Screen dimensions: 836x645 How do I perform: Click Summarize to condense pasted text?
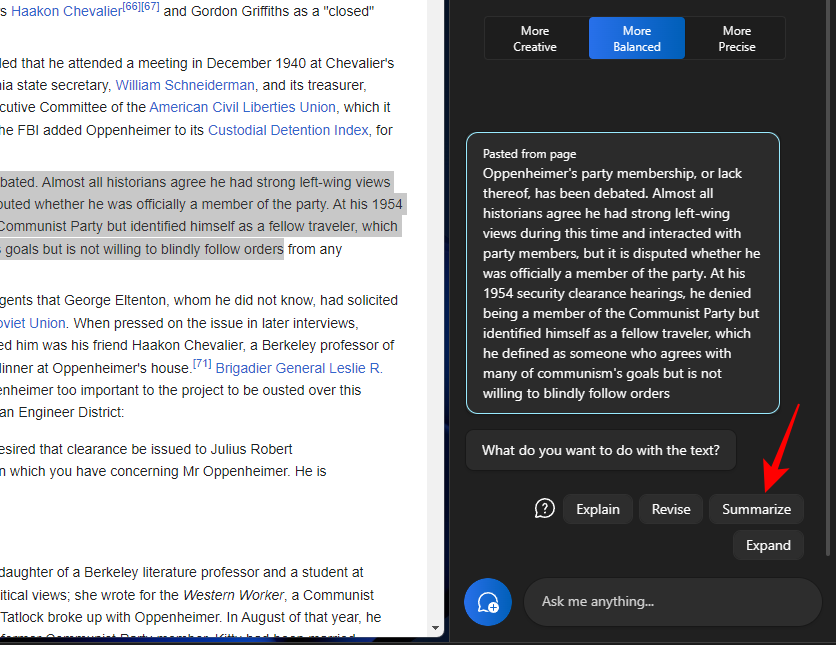click(756, 509)
